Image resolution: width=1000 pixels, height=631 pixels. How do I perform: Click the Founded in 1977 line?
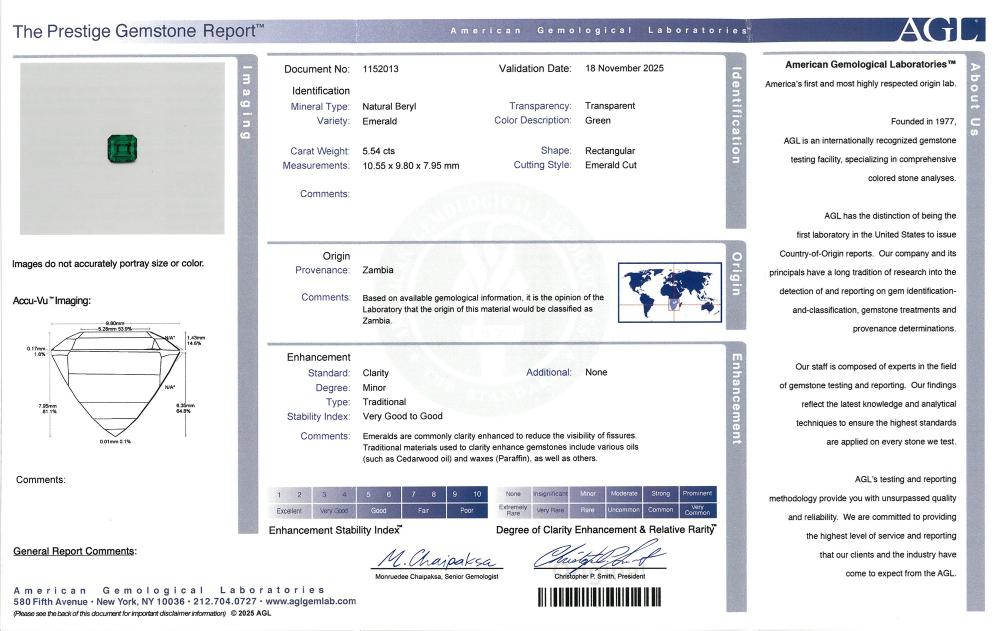click(923, 121)
